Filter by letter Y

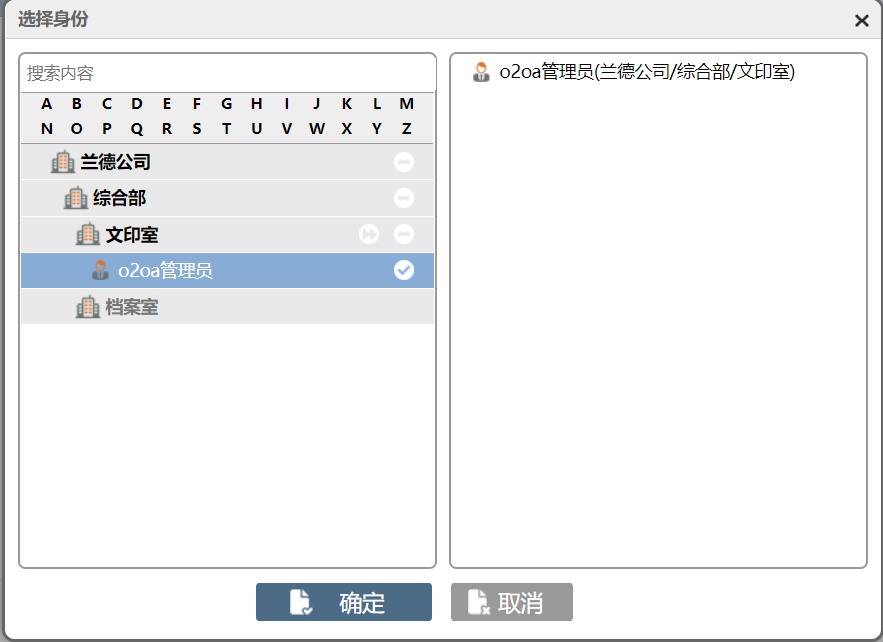point(377,129)
